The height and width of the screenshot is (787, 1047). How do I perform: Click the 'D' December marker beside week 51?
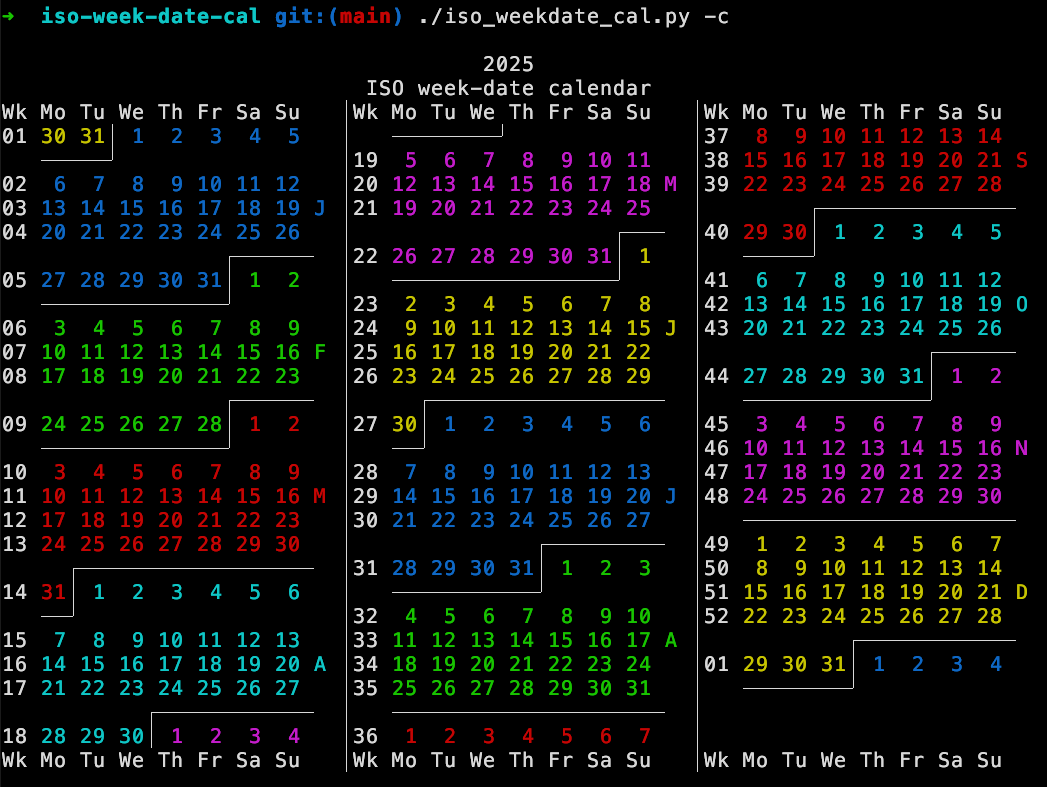[x=1023, y=592]
